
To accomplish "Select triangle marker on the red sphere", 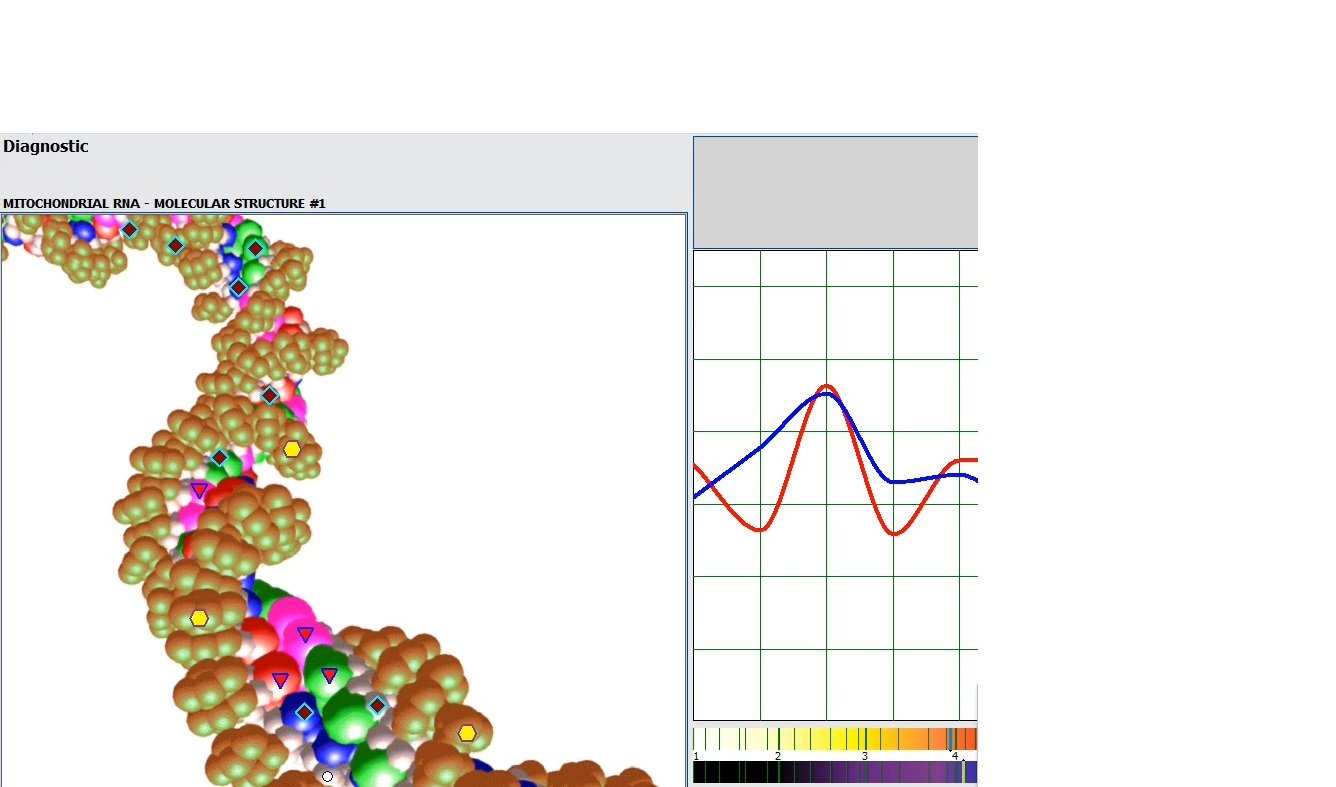I will coord(280,681).
